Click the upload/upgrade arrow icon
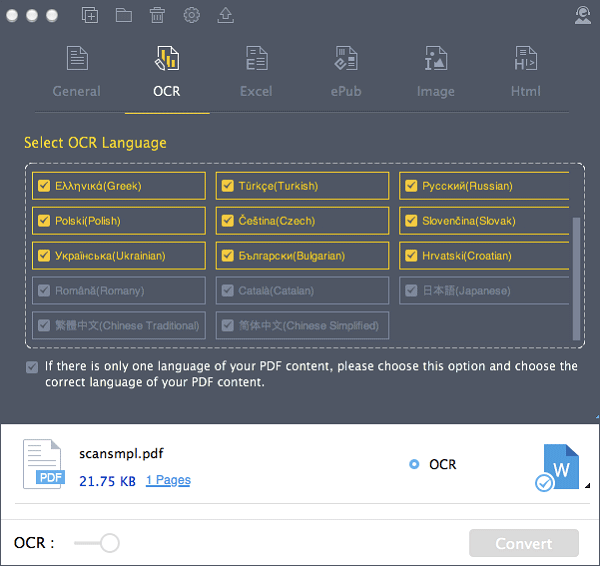The height and width of the screenshot is (566, 600). (225, 15)
